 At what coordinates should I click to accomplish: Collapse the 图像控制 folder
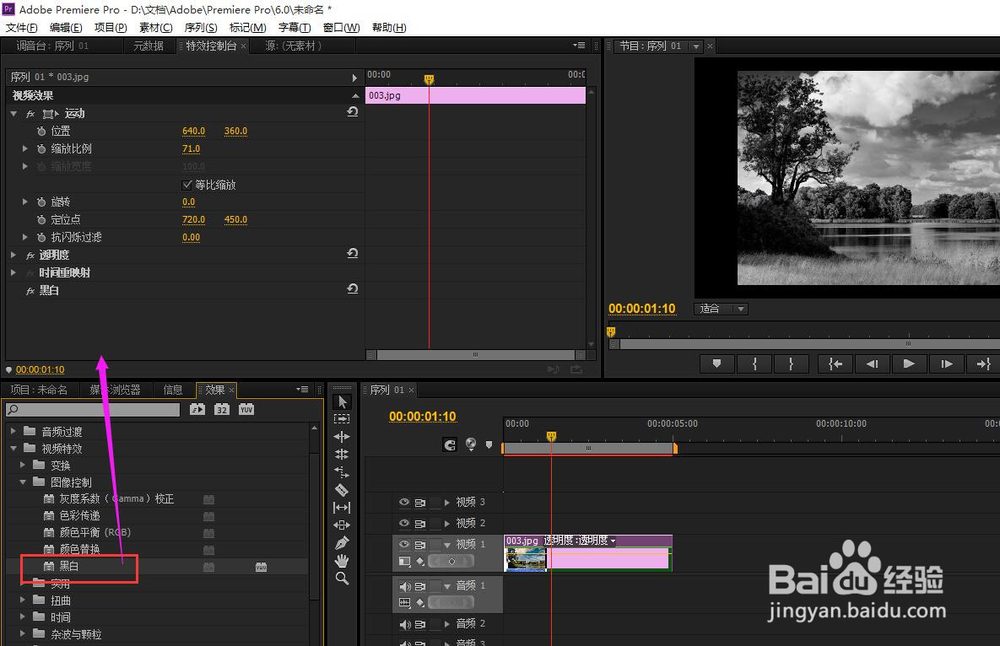tap(23, 482)
